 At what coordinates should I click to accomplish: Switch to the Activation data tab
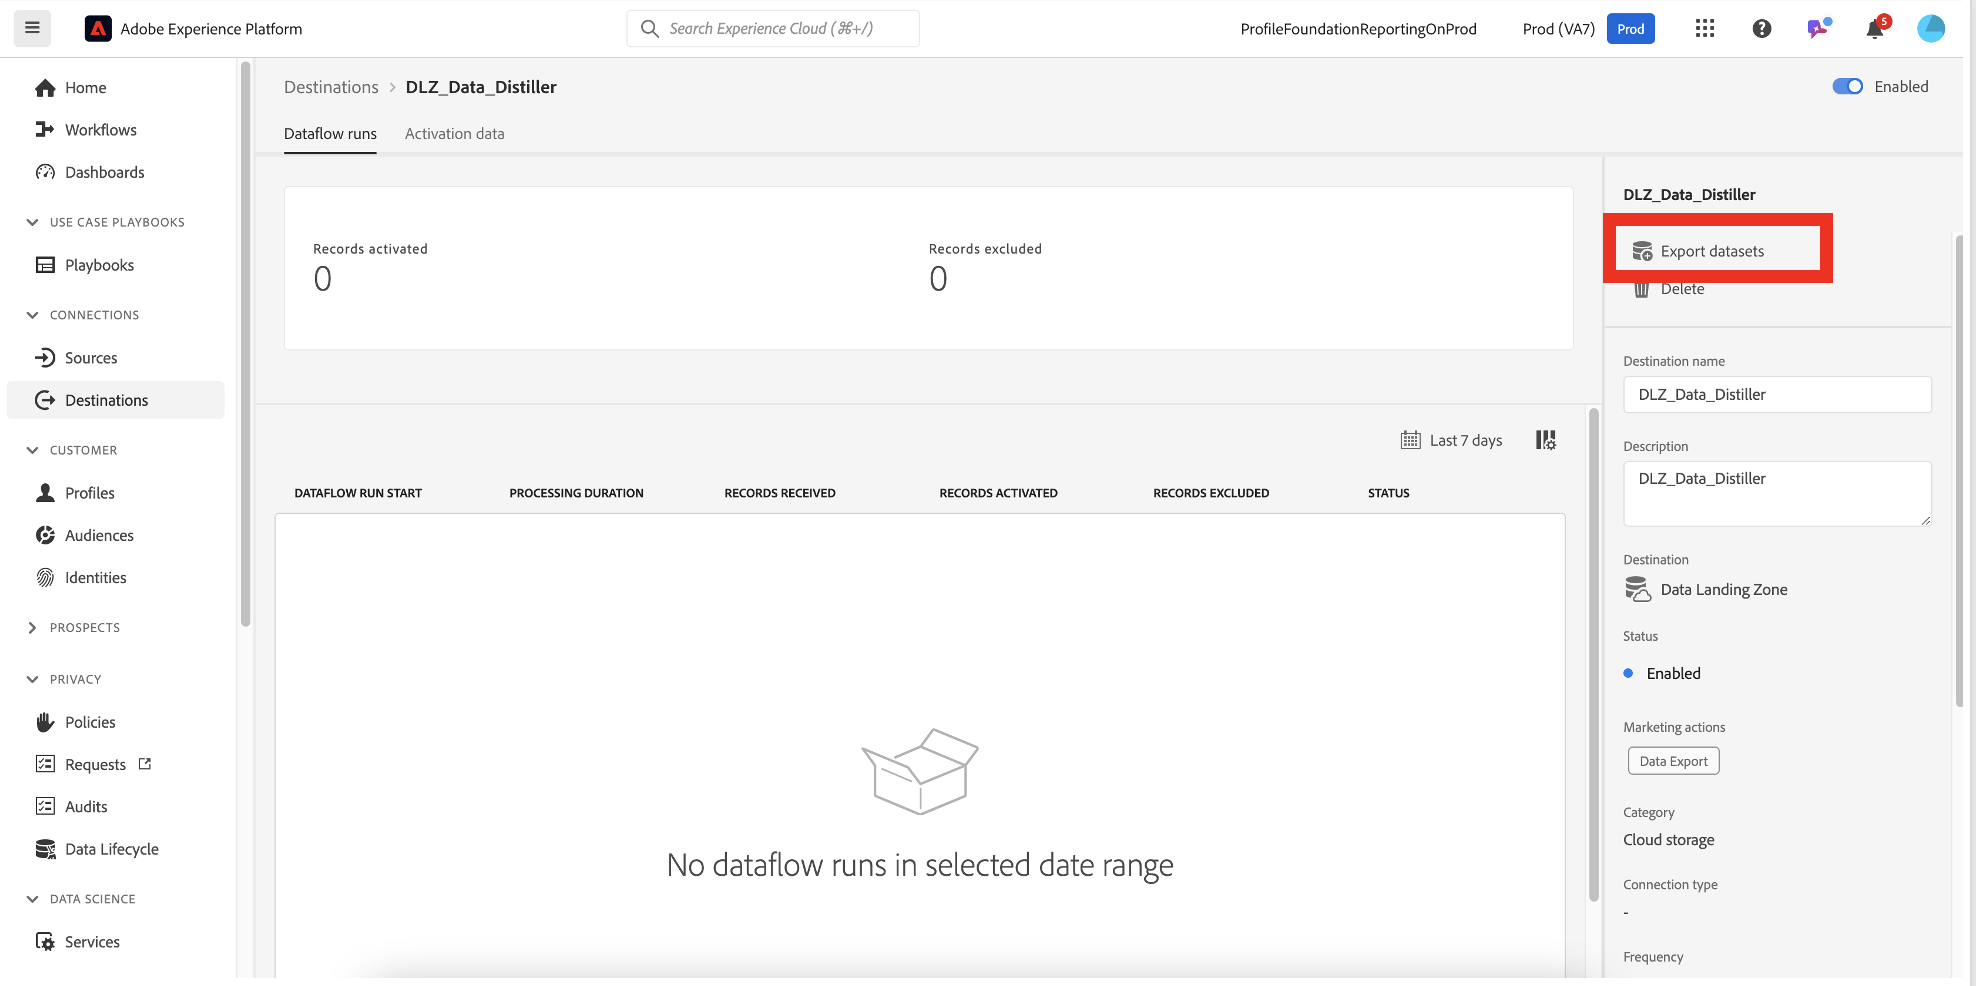tap(454, 134)
